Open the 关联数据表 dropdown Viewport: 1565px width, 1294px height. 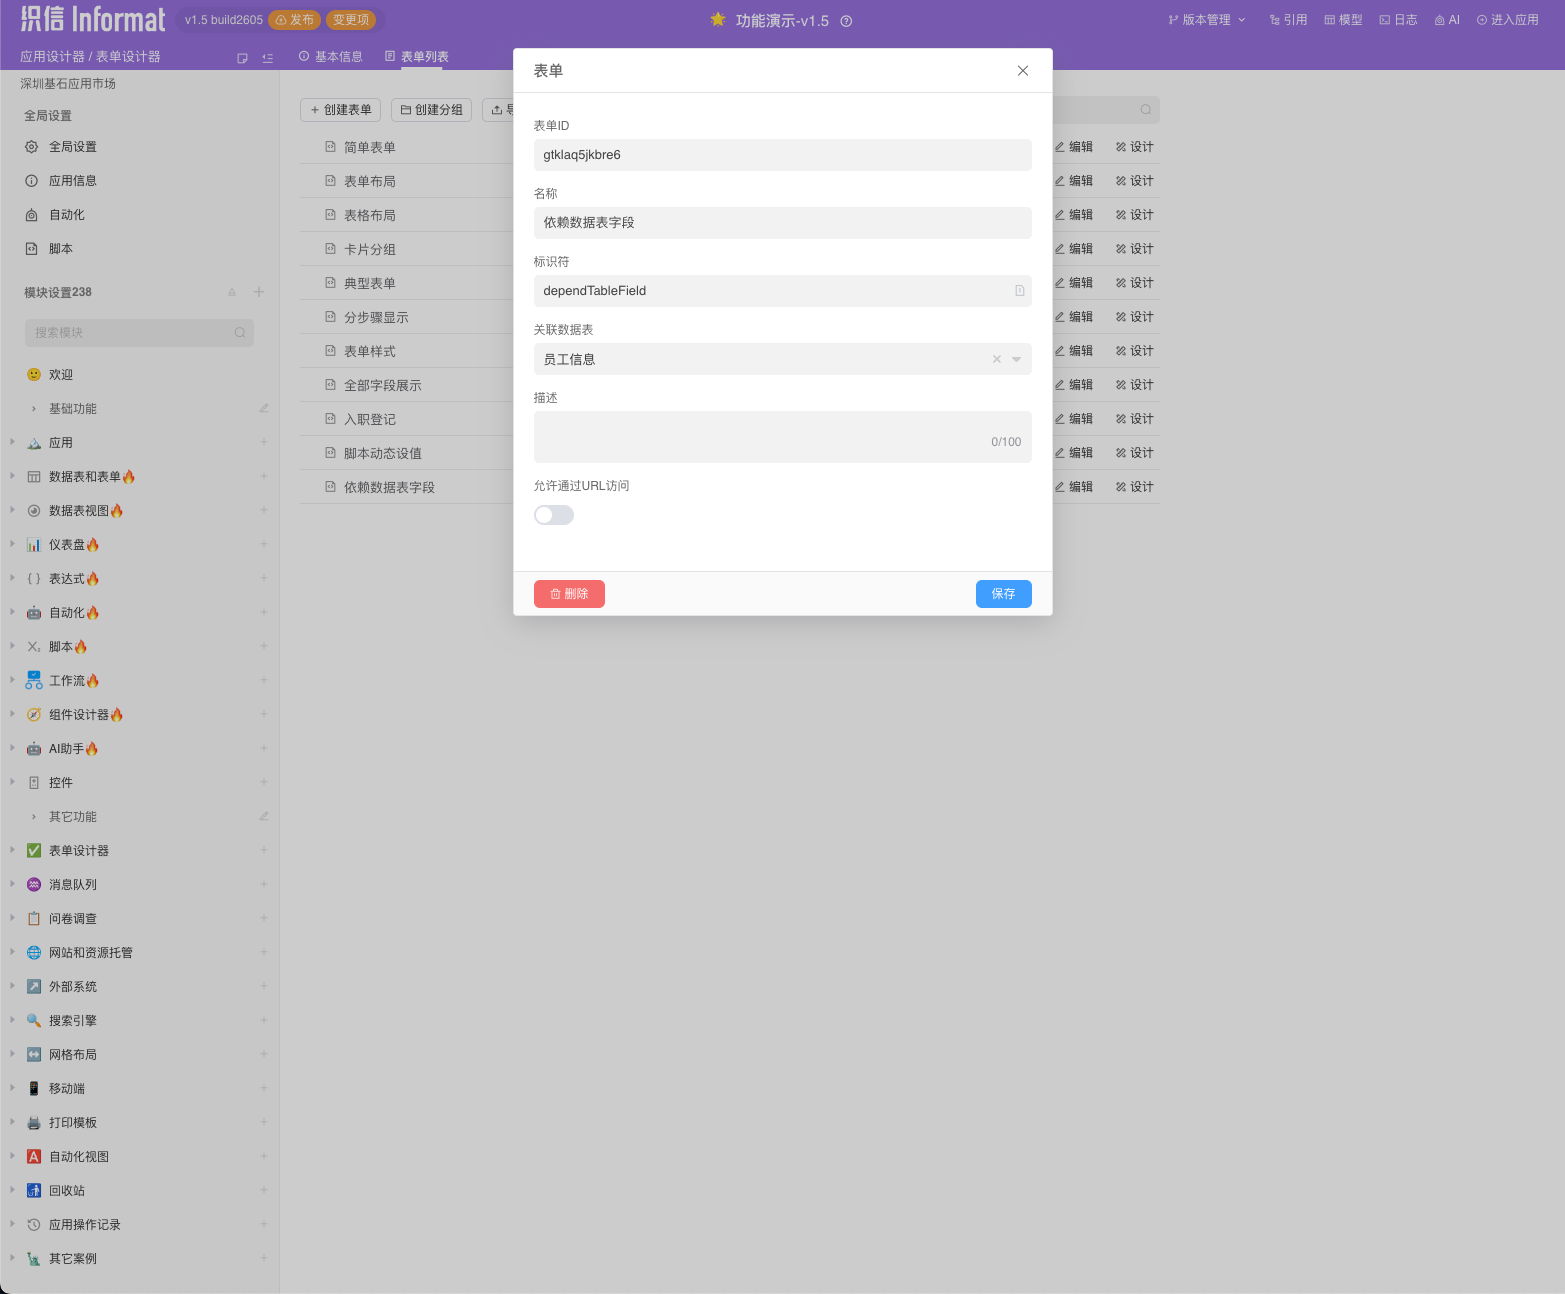pyautogui.click(x=1016, y=358)
